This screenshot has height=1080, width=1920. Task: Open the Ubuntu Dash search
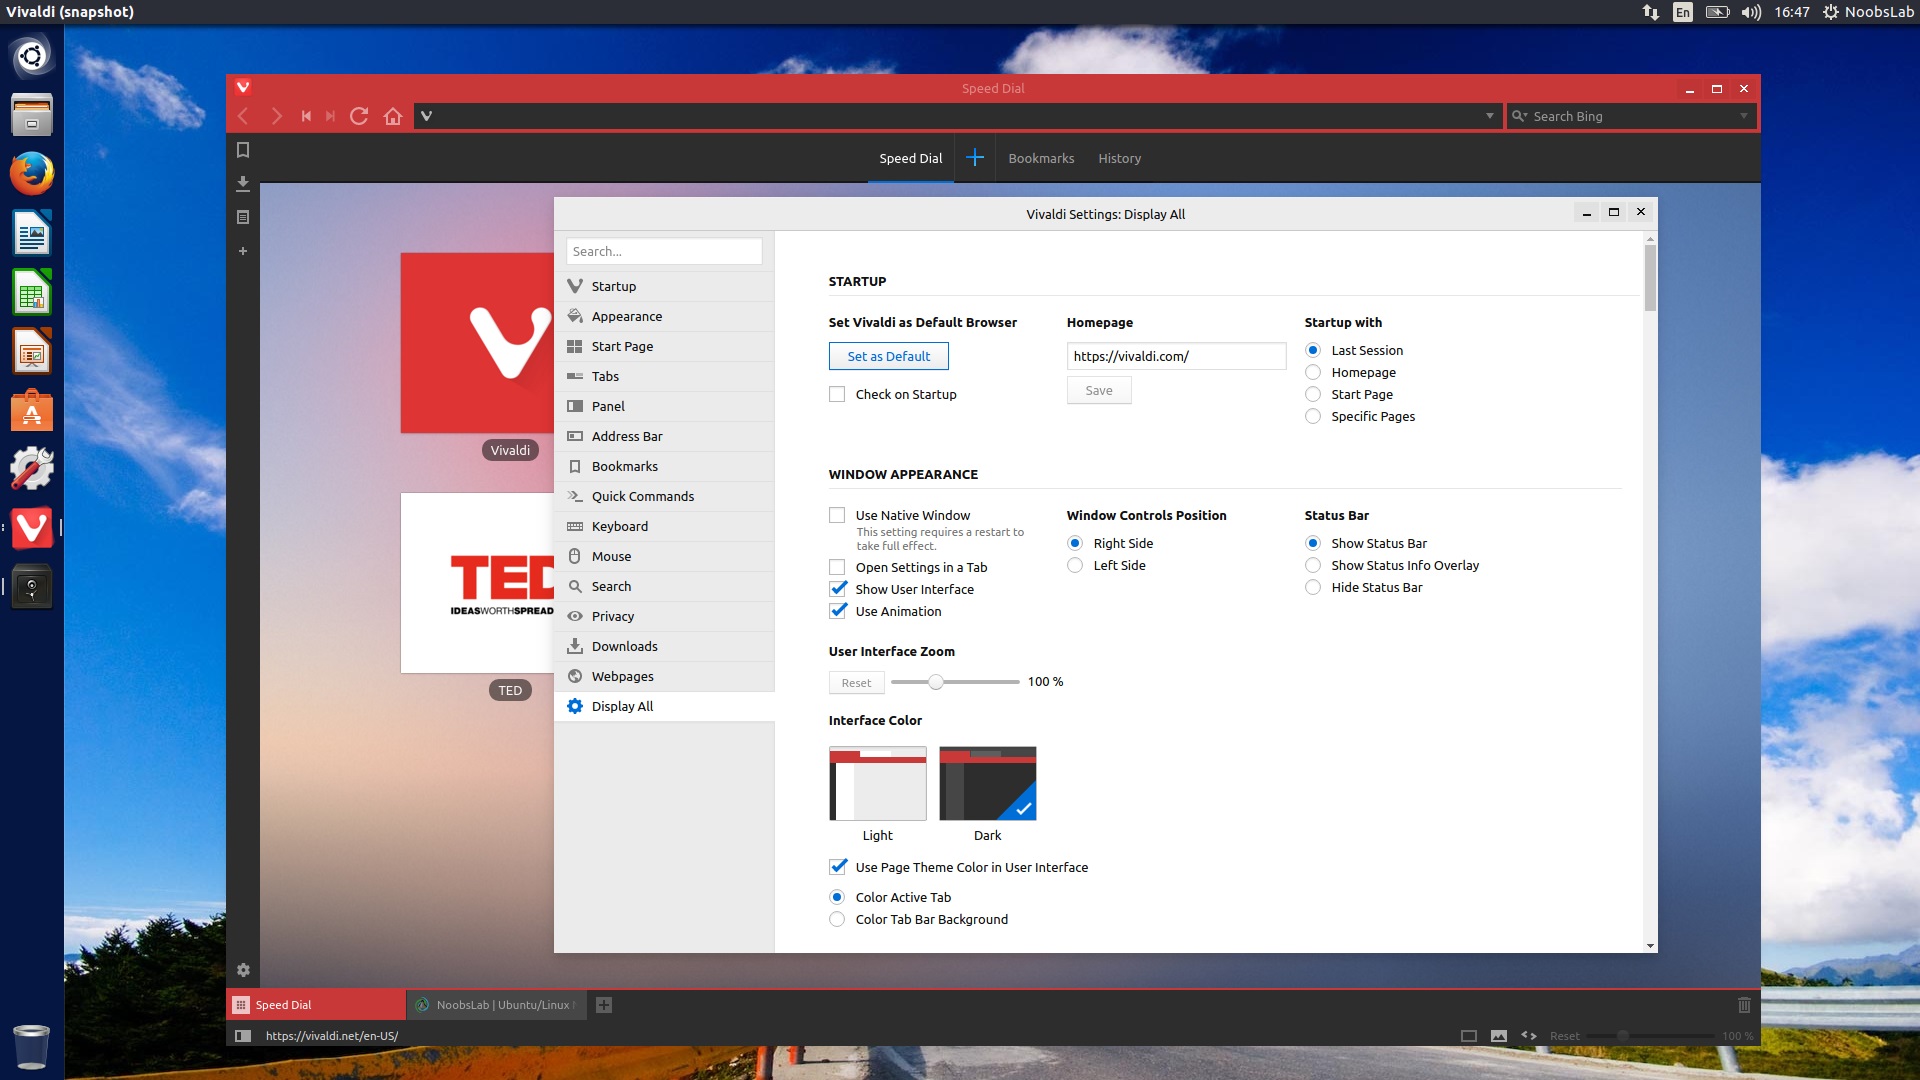click(x=32, y=56)
